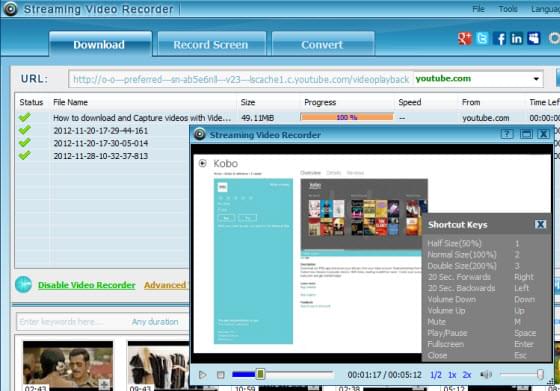Viewport: 560px width, 391px height.
Task: Click the 100 % progress bar
Action: 347,117
